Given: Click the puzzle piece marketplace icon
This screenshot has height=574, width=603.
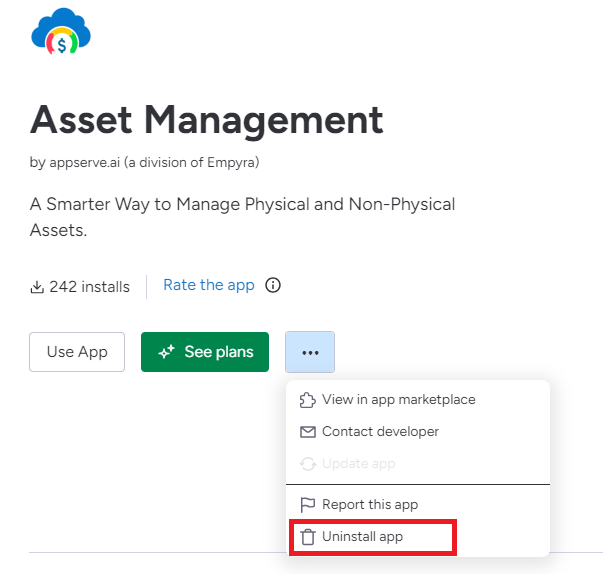Looking at the screenshot, I should coord(308,400).
